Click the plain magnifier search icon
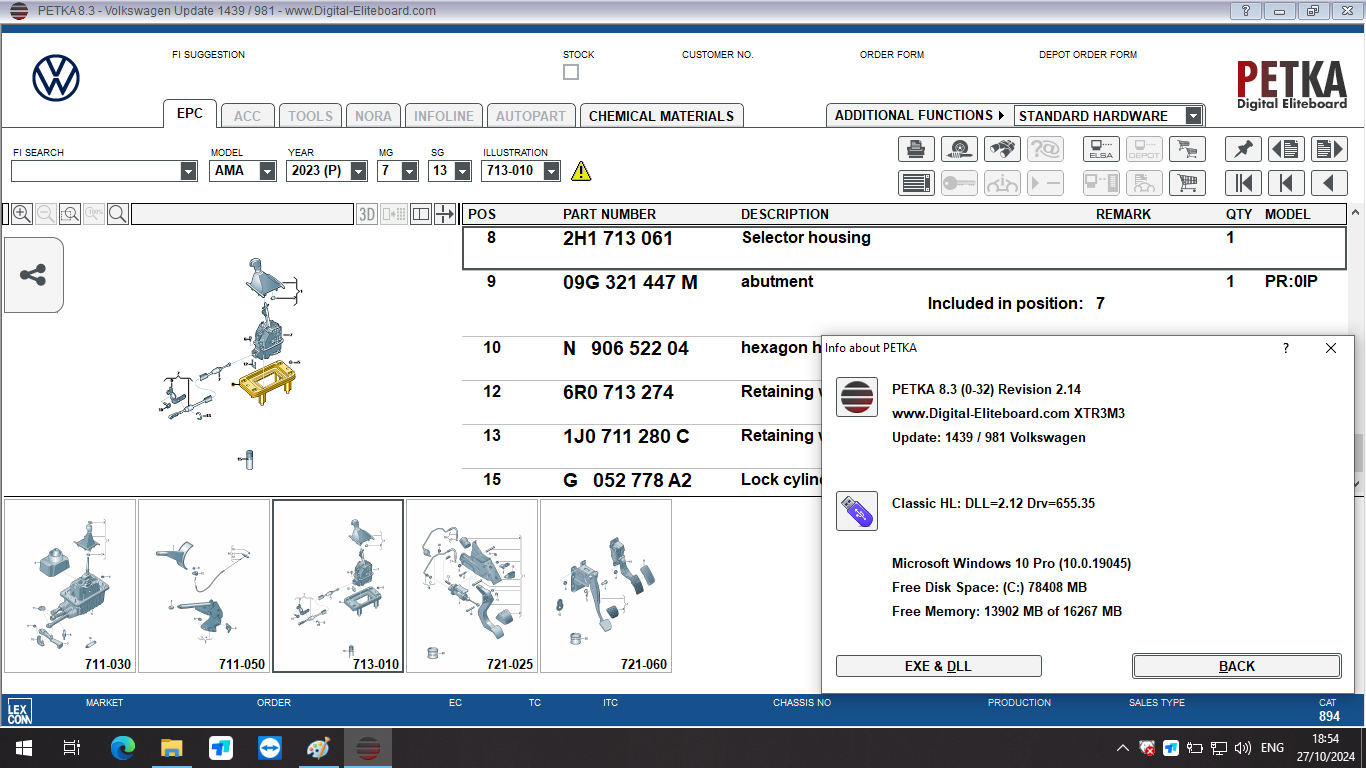 pos(117,214)
